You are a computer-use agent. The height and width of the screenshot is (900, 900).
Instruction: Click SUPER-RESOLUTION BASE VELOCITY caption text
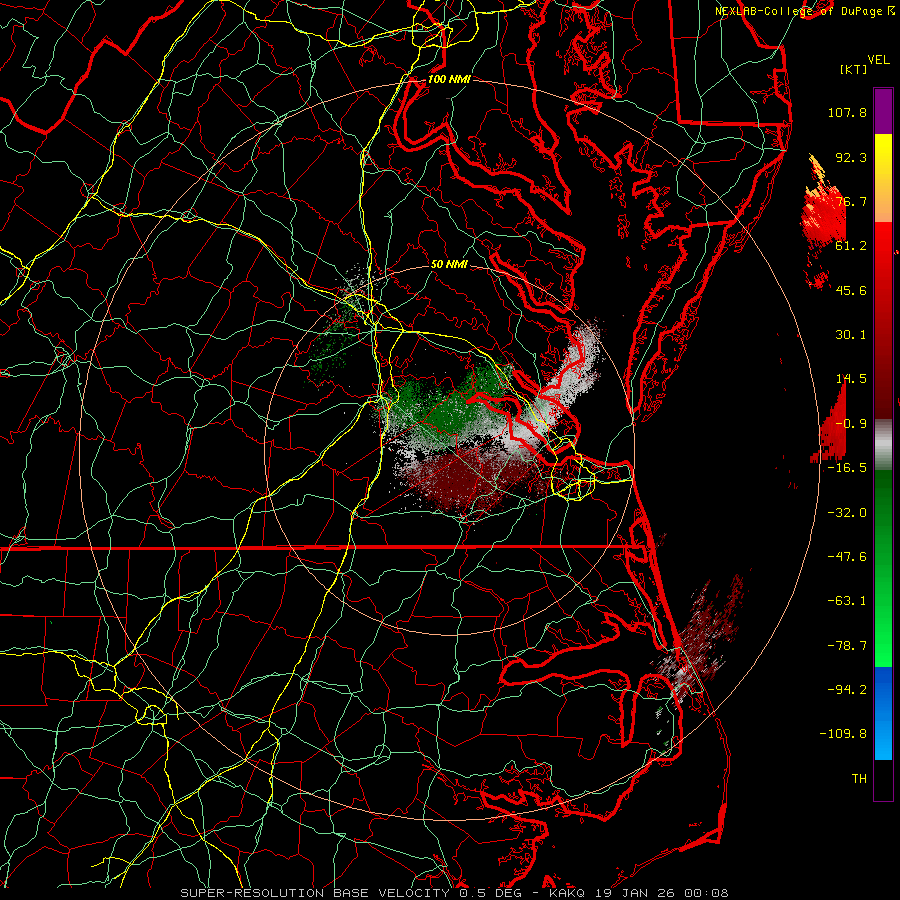click(317, 893)
